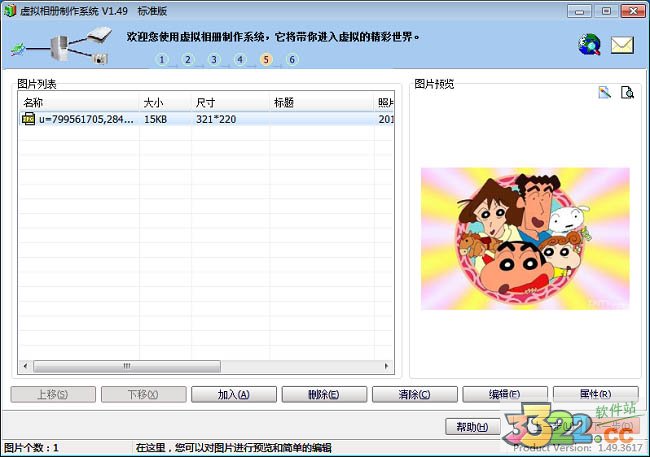Click the email envelope icon
The height and width of the screenshot is (457, 650).
point(622,45)
